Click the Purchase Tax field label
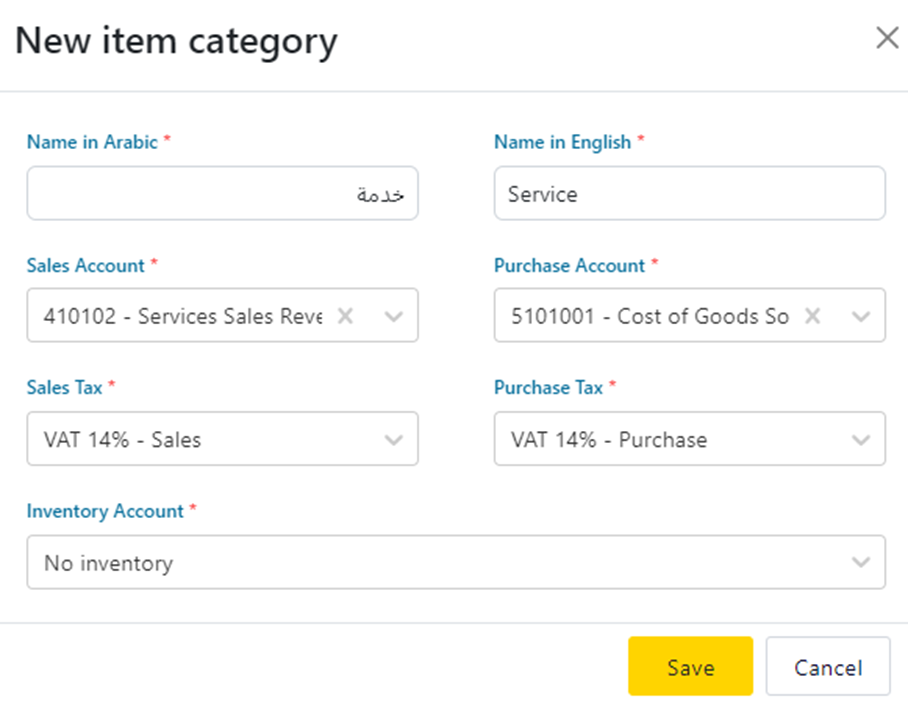The height and width of the screenshot is (702, 908). 548,388
